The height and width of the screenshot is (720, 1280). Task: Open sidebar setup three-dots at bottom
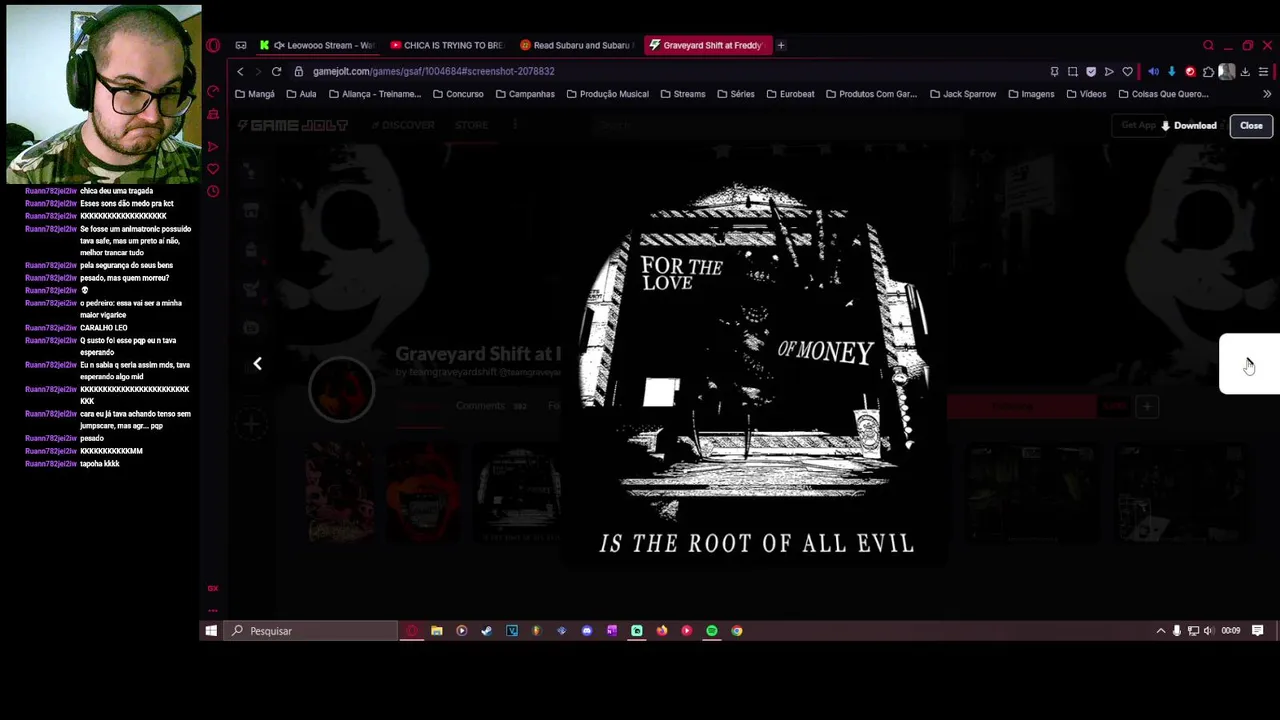point(213,610)
